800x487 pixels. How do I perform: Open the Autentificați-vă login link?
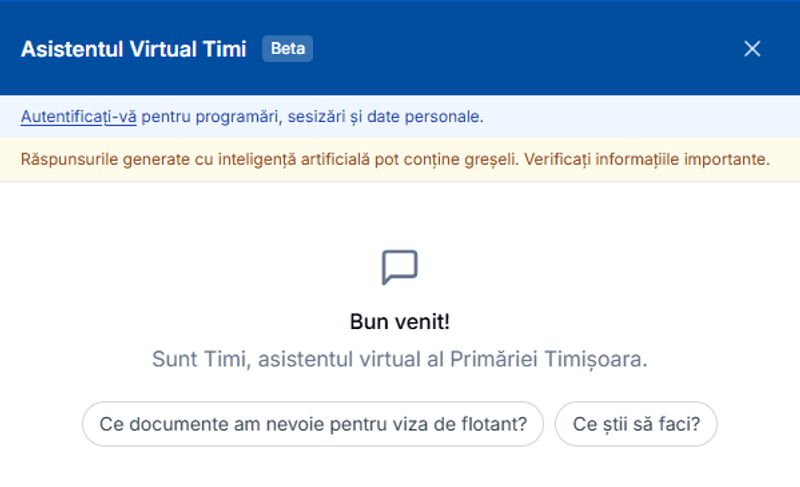(78, 117)
